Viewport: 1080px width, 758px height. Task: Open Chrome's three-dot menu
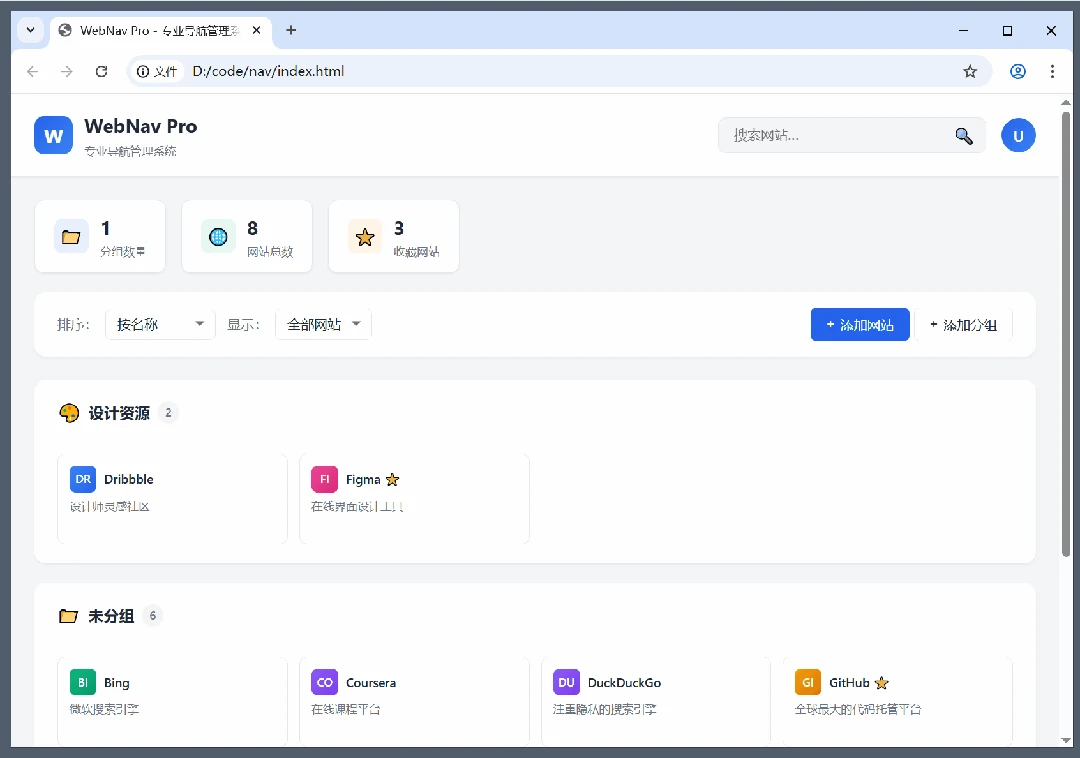click(x=1052, y=71)
